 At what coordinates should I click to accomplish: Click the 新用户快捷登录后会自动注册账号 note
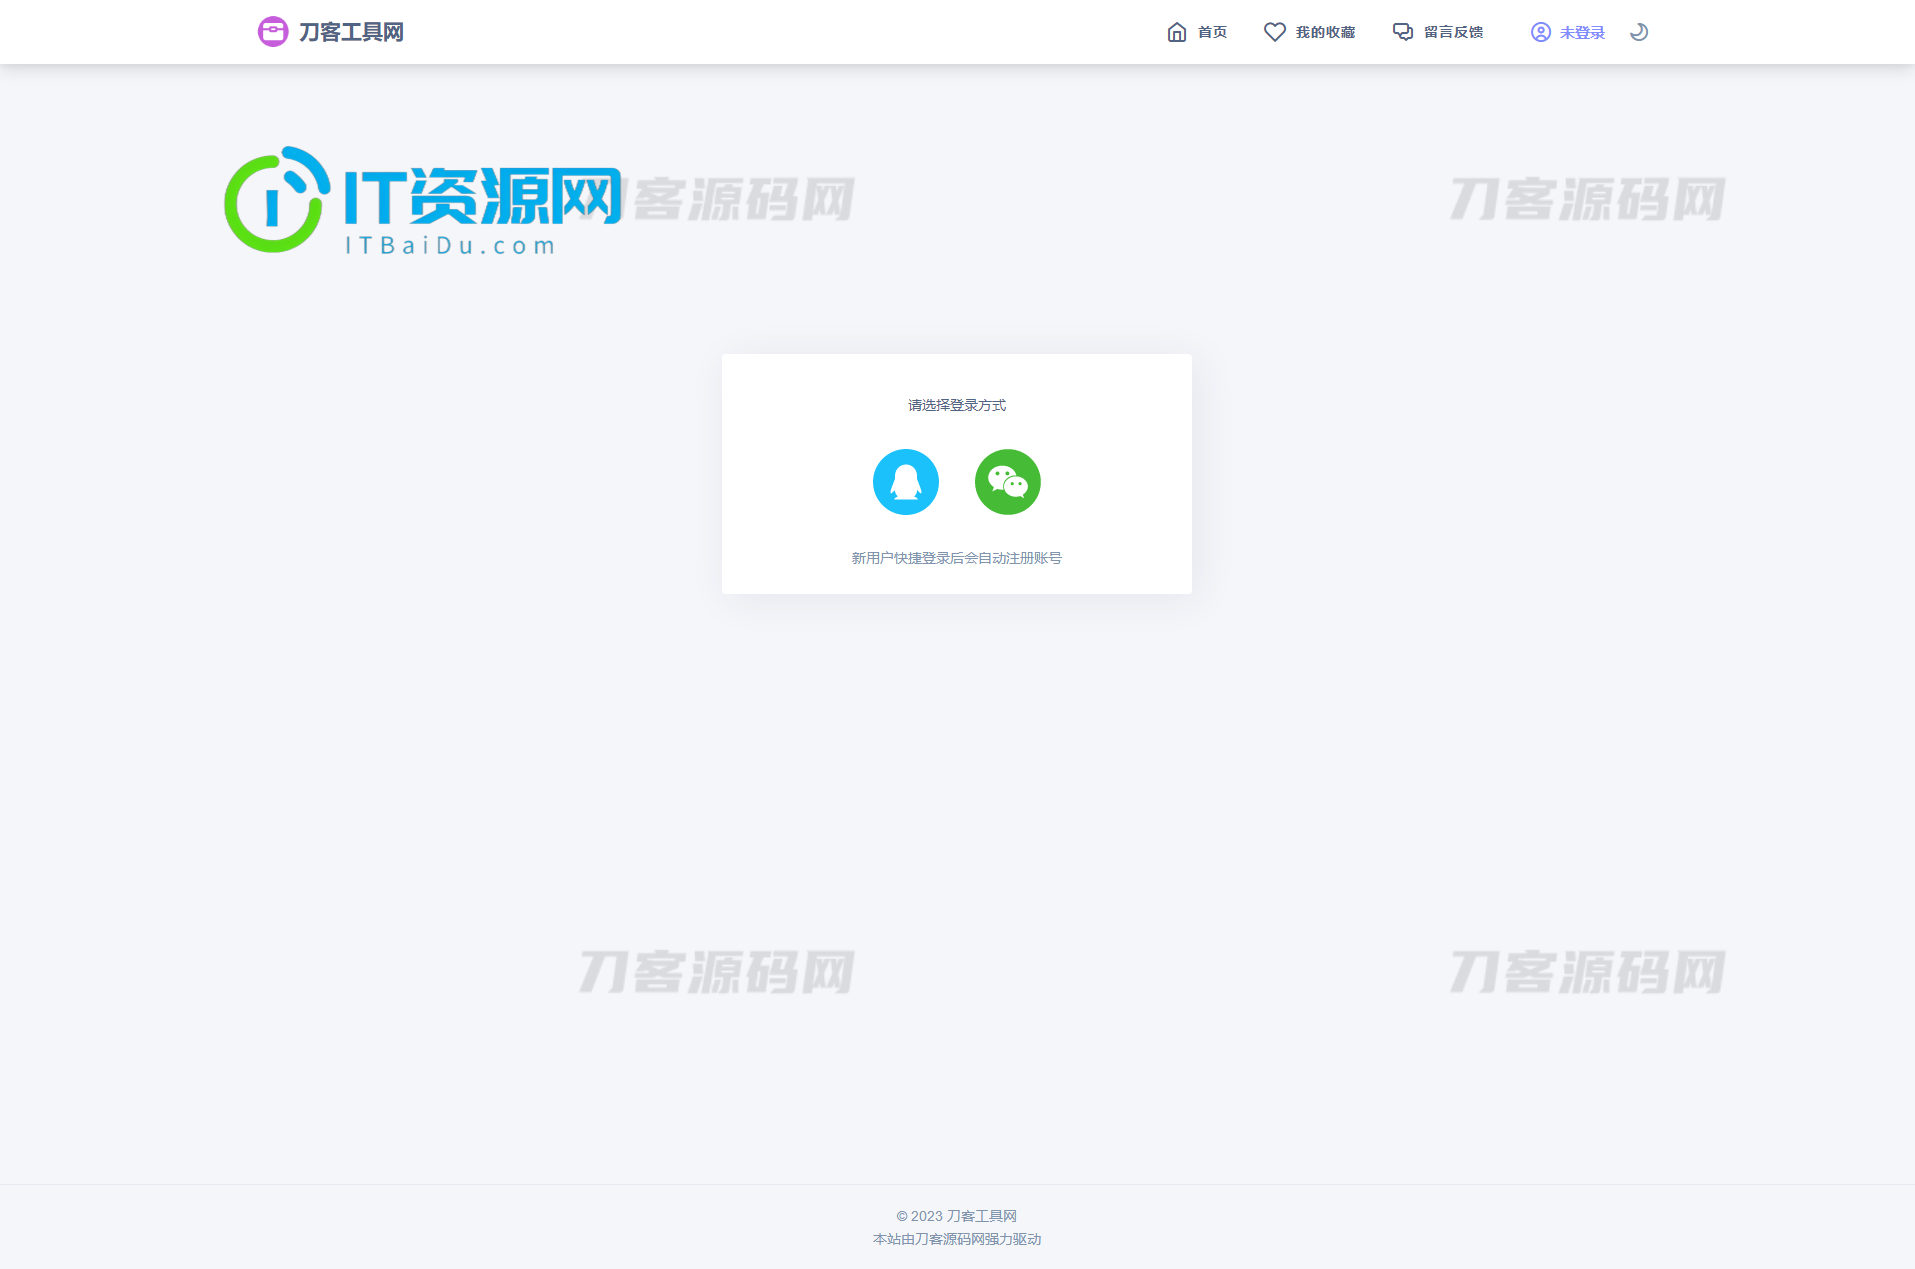click(957, 558)
